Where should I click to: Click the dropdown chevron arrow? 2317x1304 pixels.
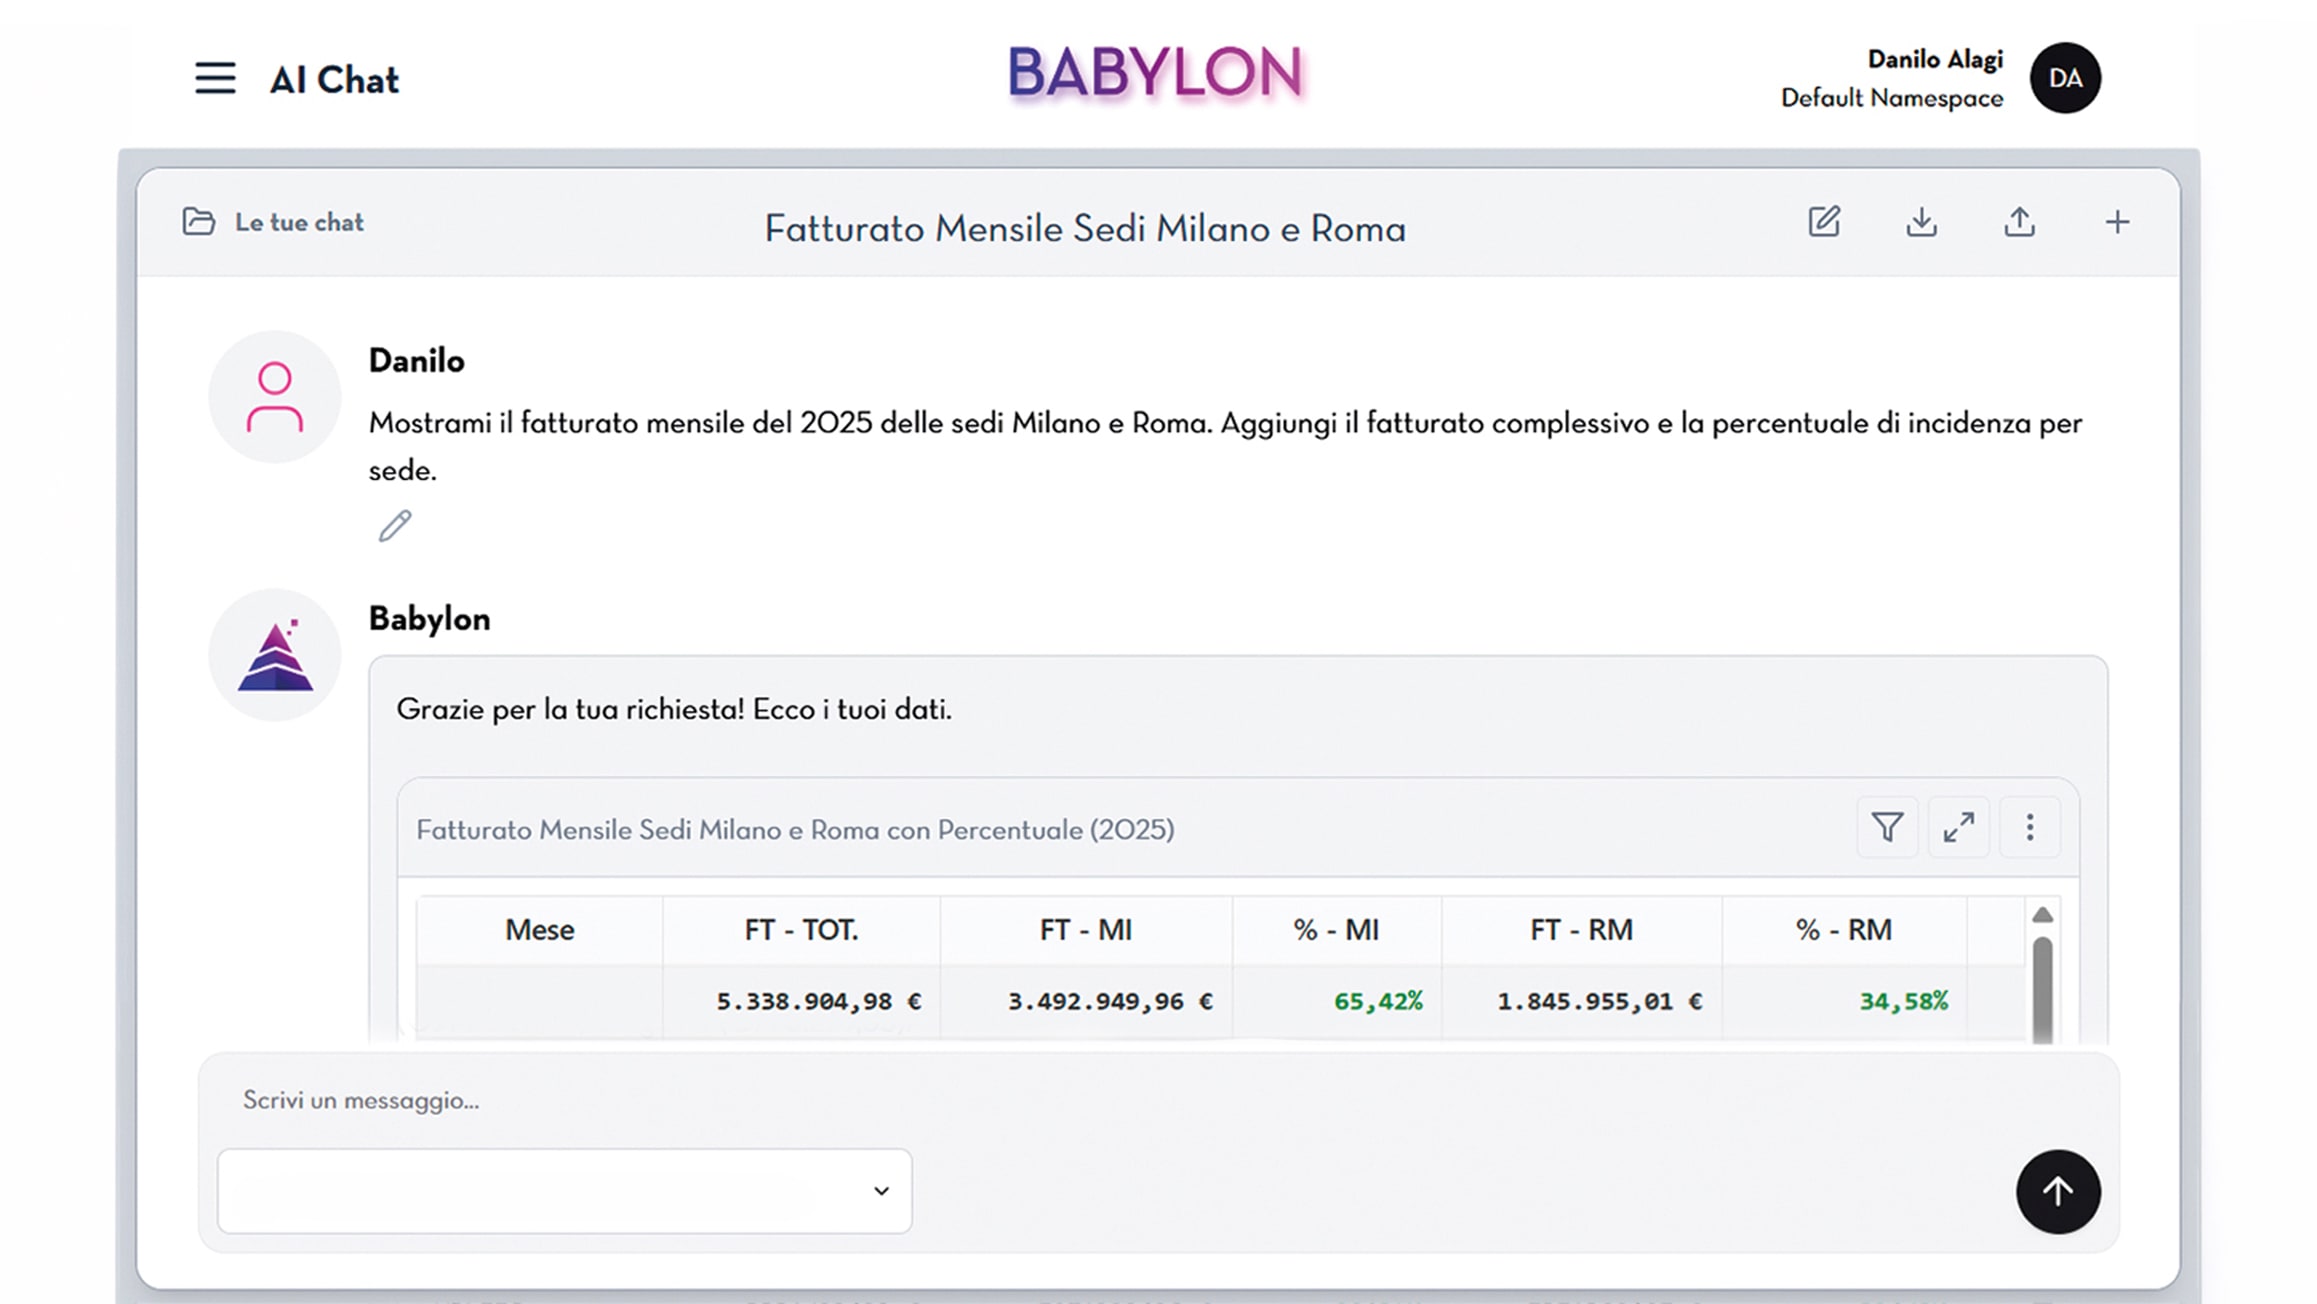click(881, 1191)
